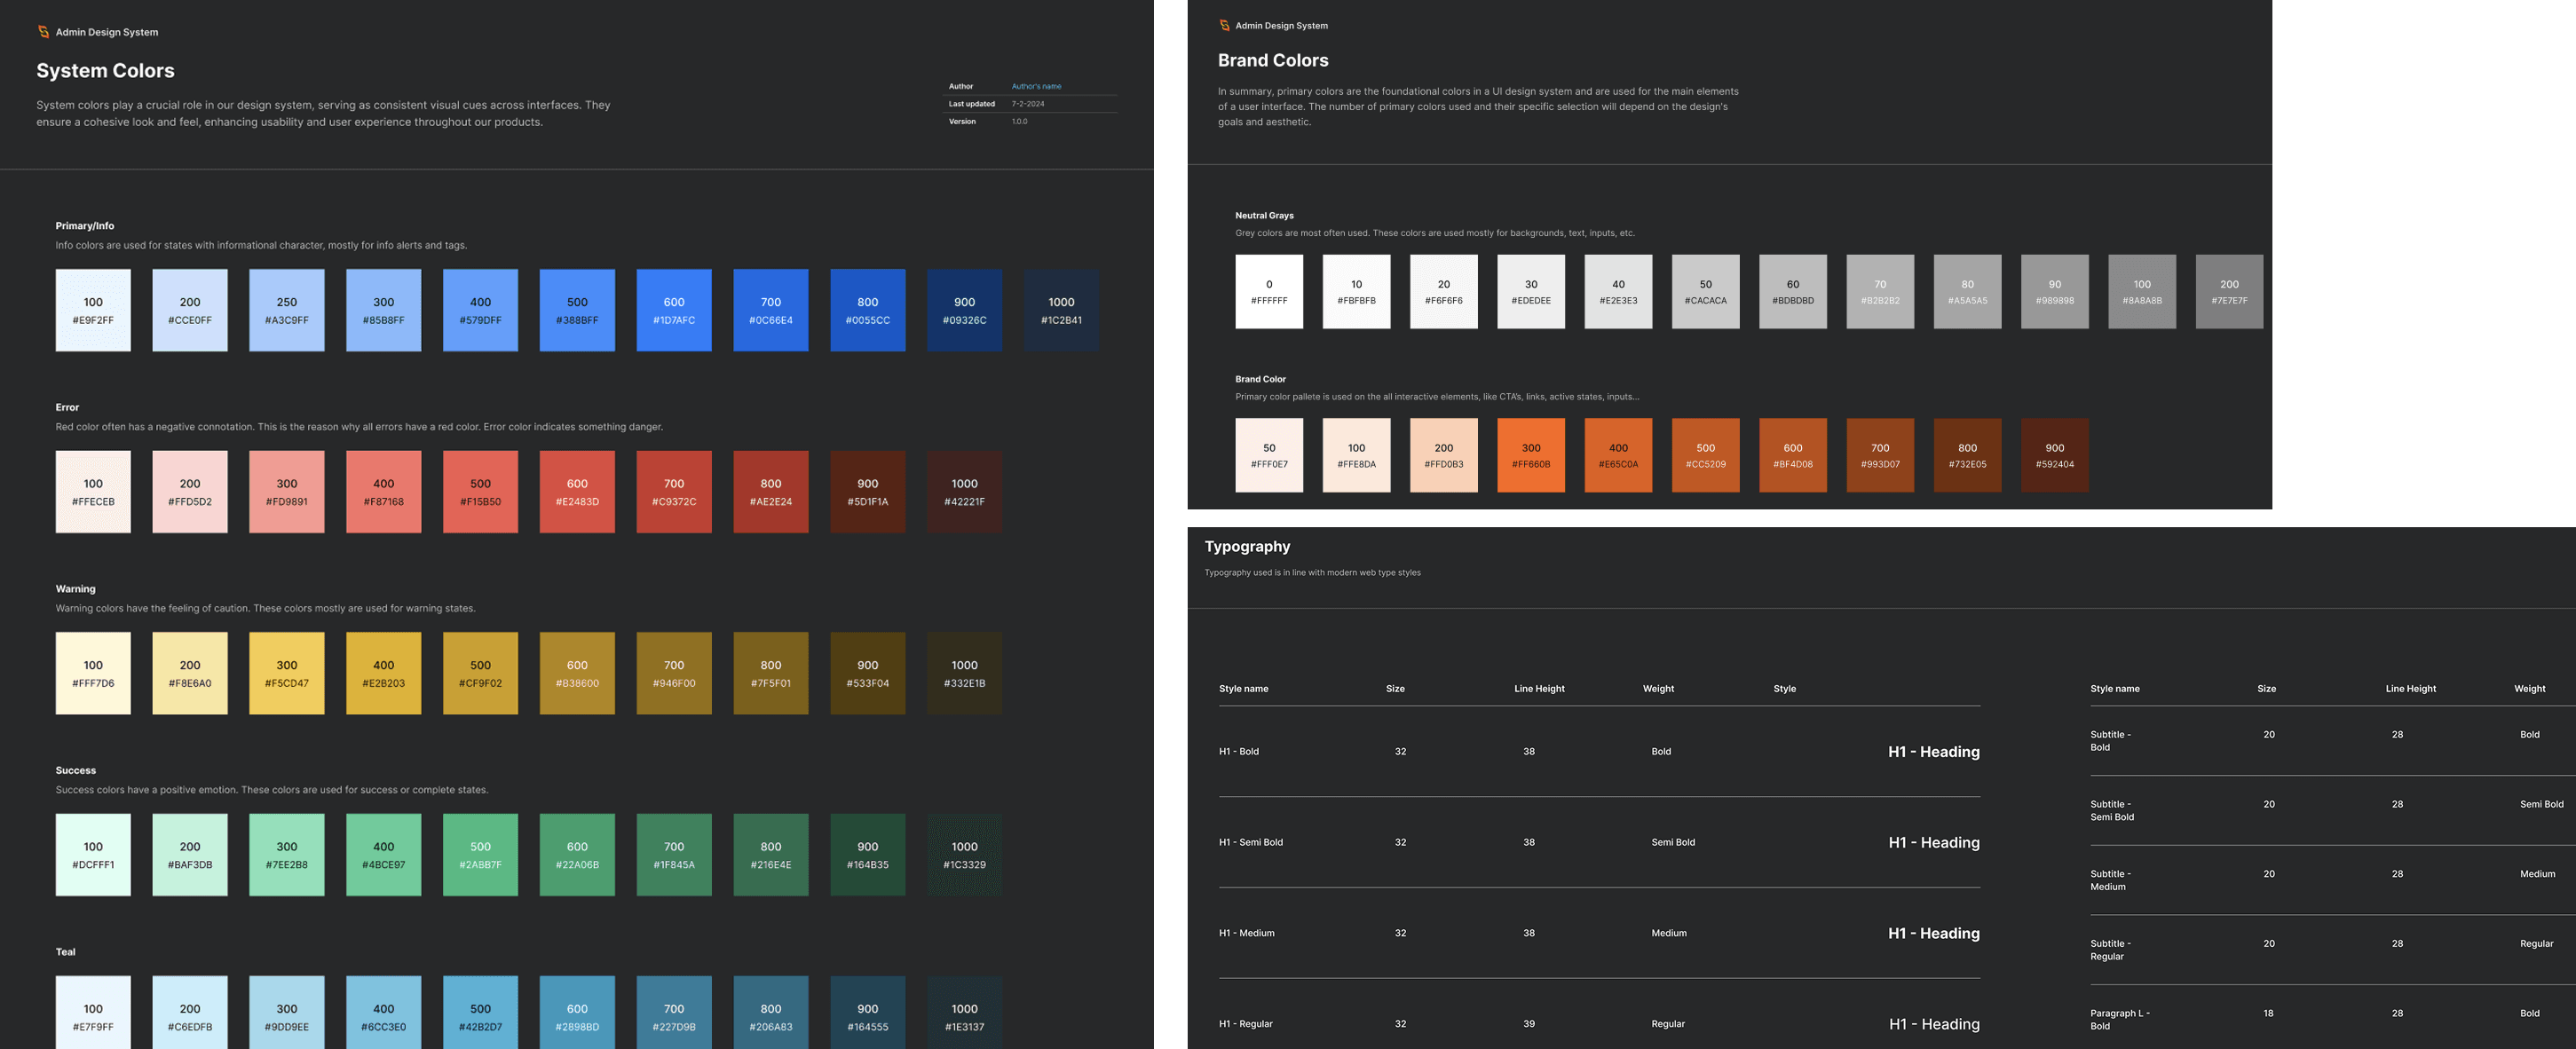Choose the Neutral Gray 200 swatch #7E7E7F
The height and width of the screenshot is (1049, 2576).
(2229, 292)
